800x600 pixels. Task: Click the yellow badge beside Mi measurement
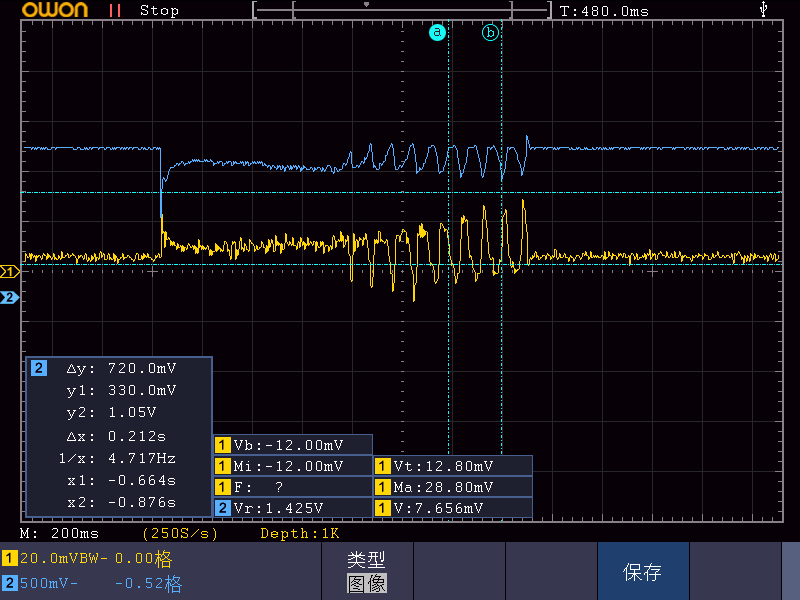pos(222,466)
